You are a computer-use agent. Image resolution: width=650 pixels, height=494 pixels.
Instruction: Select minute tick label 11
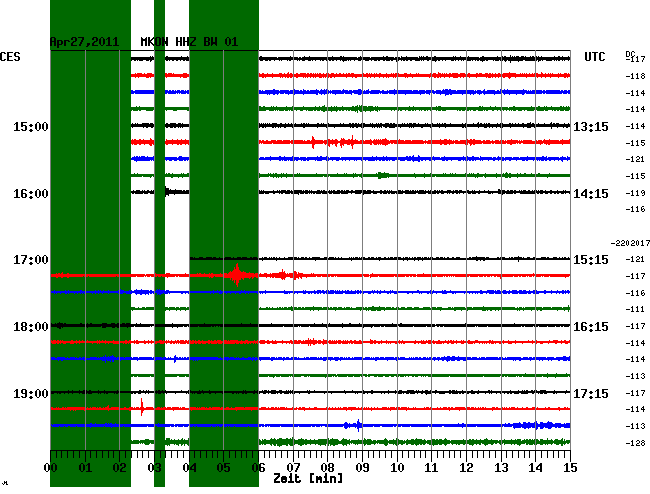point(431,468)
